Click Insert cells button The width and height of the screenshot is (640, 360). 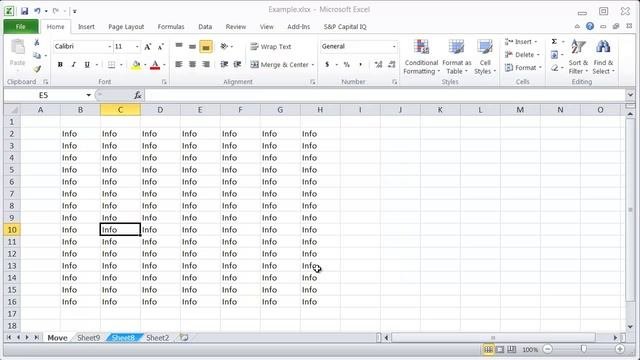tap(521, 42)
